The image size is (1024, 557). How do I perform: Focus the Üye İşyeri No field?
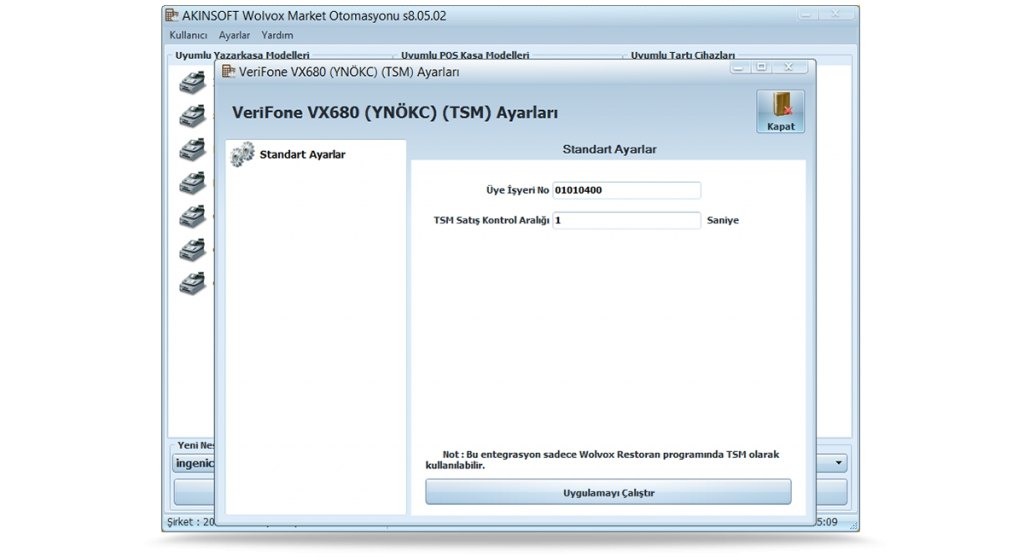[626, 191]
